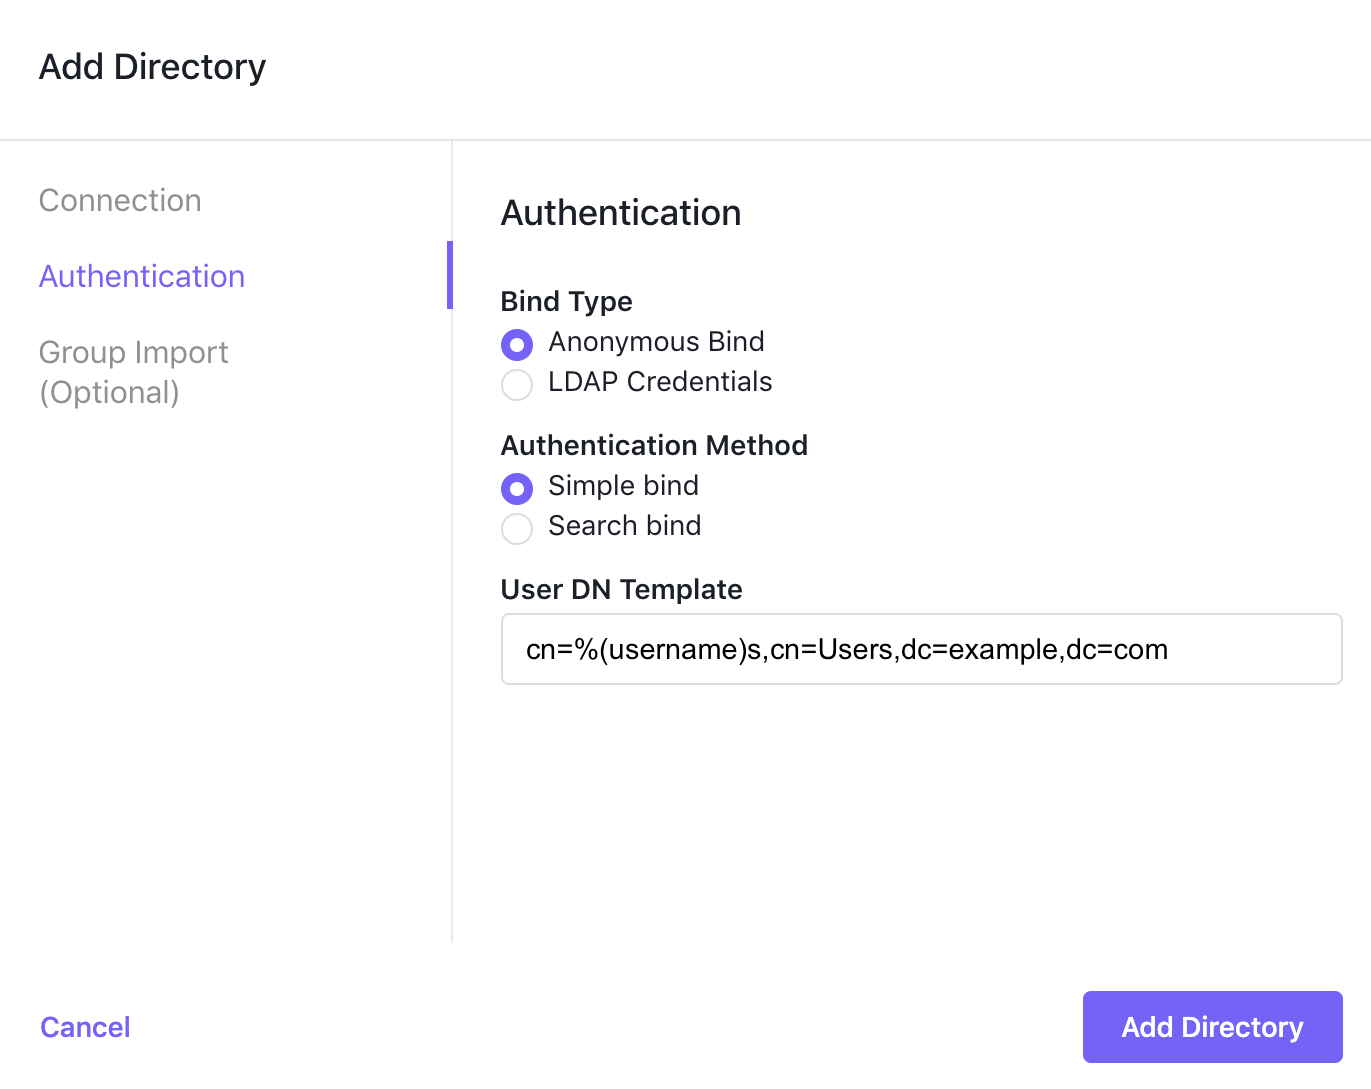1371x1089 pixels.
Task: Choose Search bind authentication method
Action: click(517, 529)
